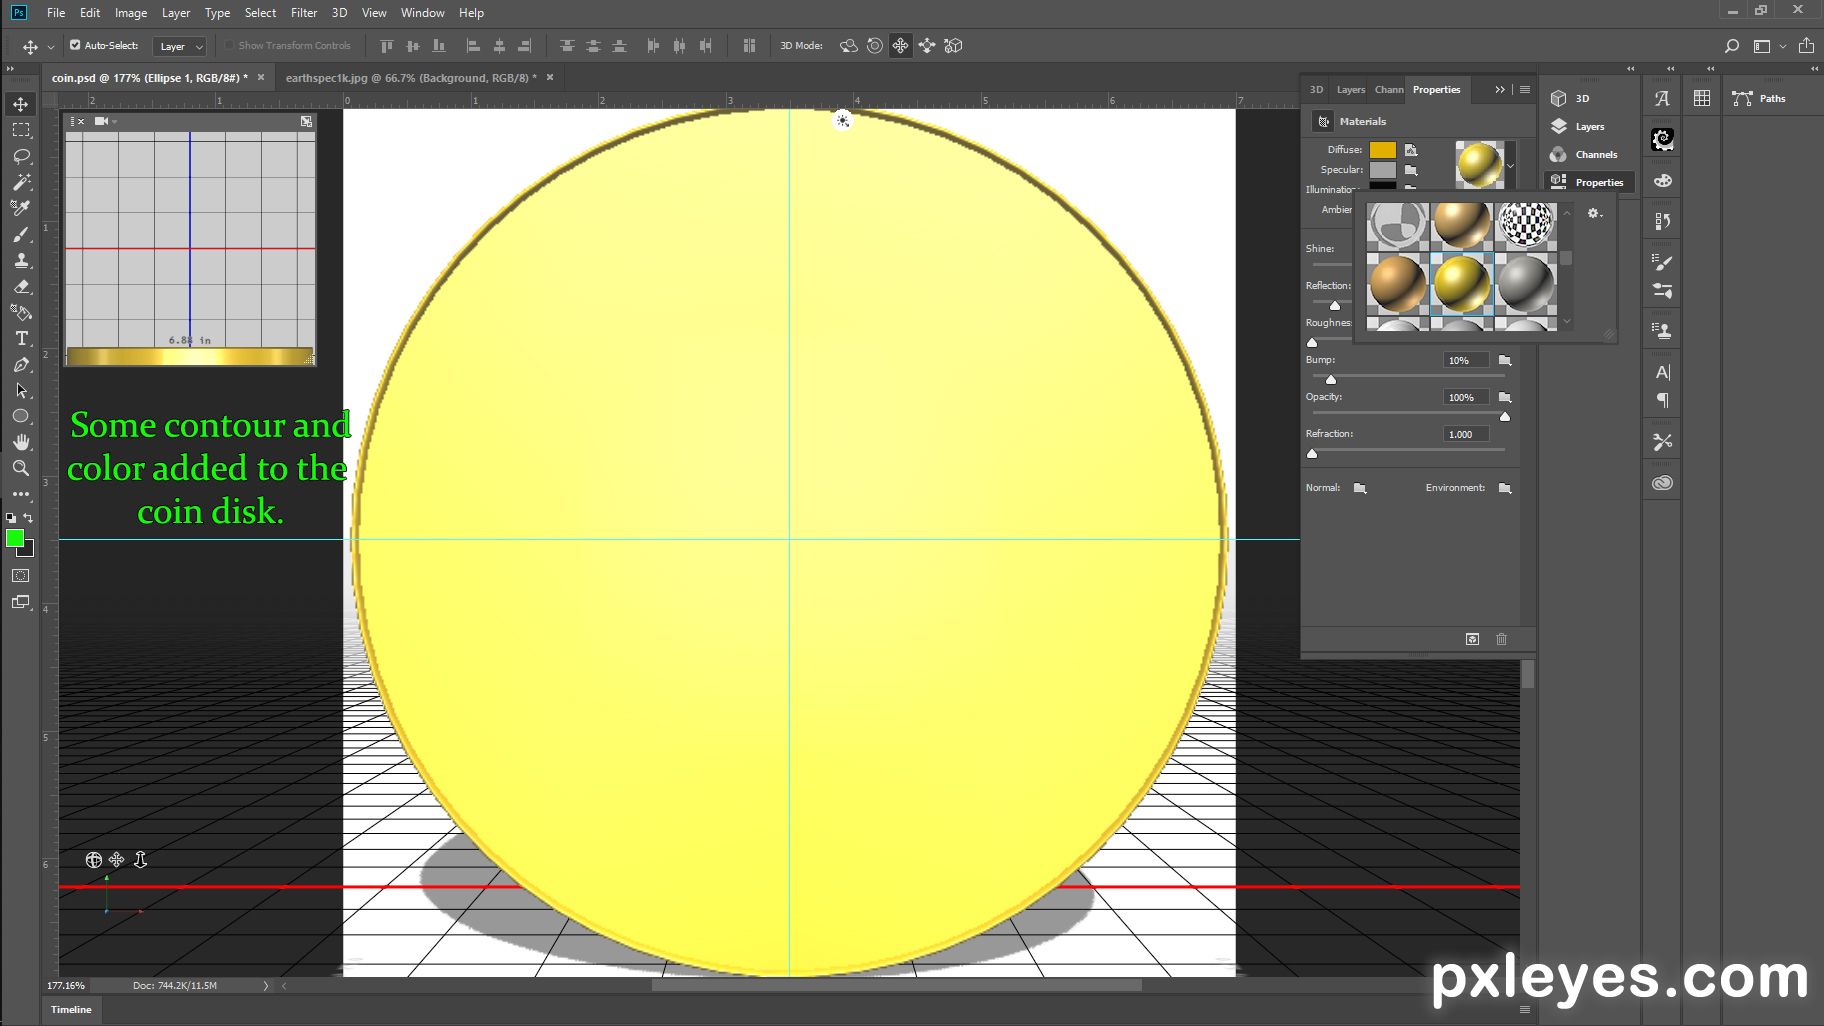The image size is (1824, 1026).
Task: Swap foreground and background colors
Action: coord(28,518)
